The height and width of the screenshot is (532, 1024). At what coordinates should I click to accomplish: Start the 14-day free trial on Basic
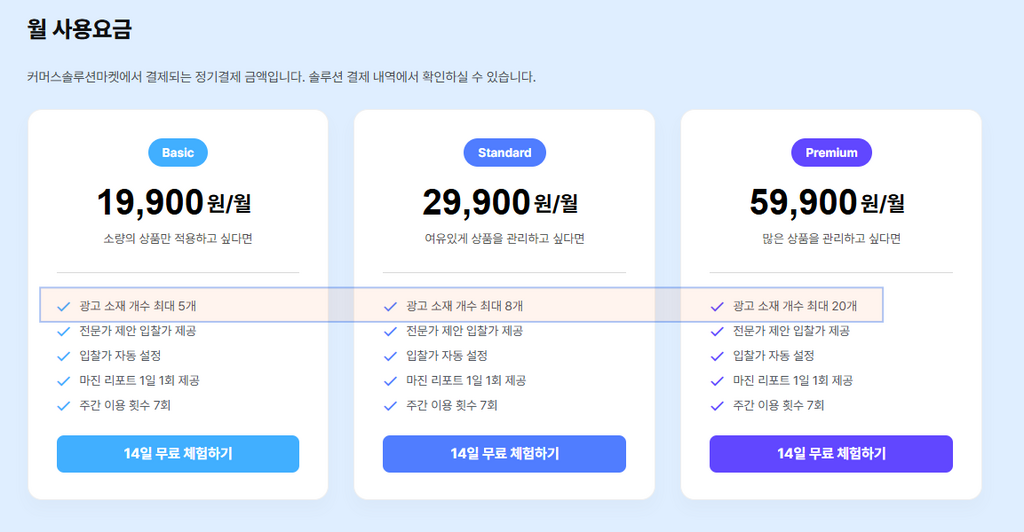click(x=178, y=454)
